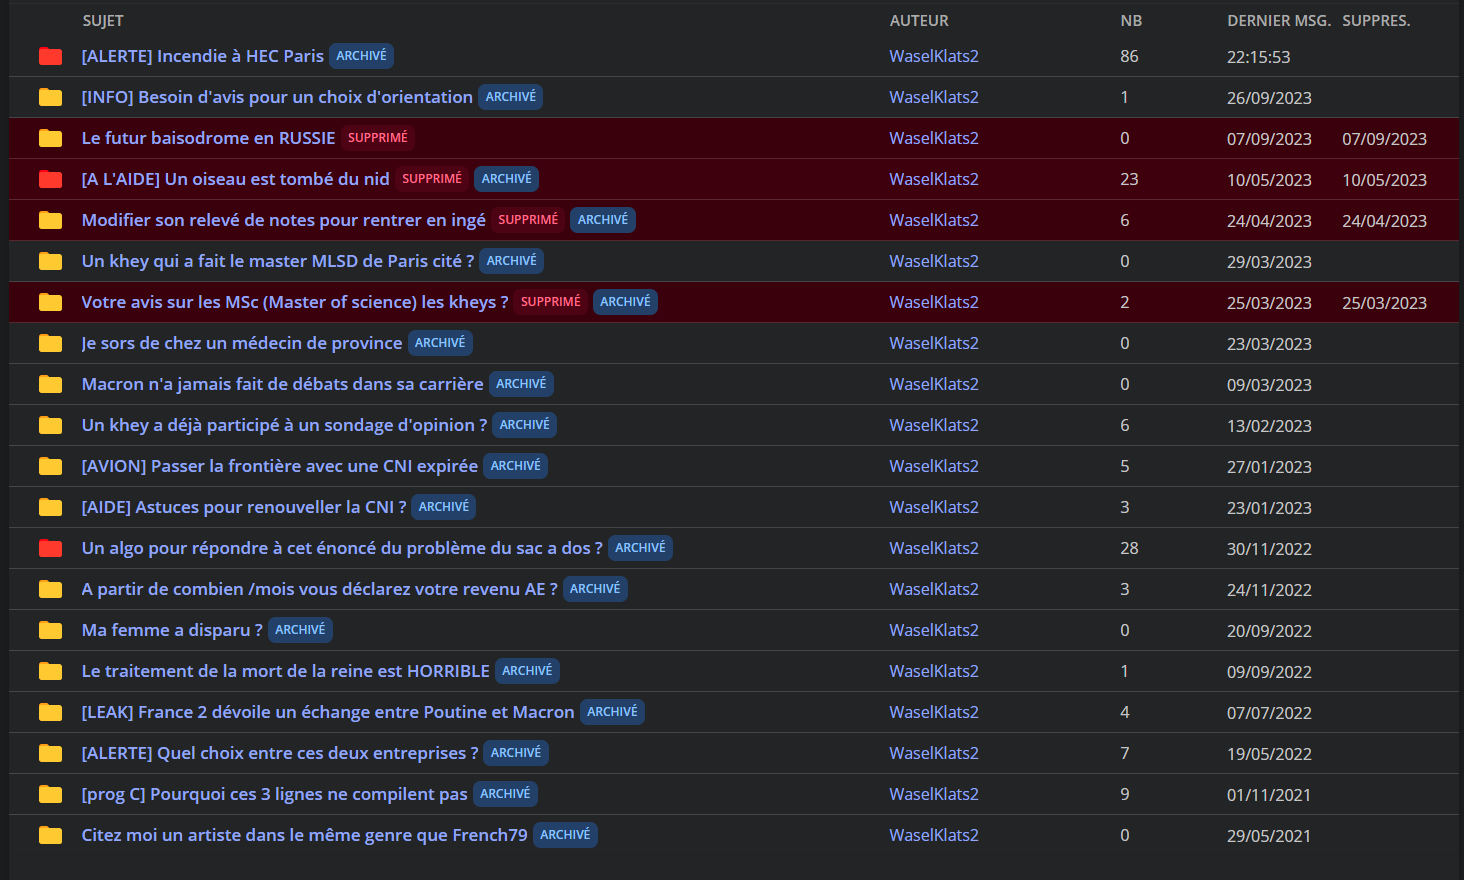1464x880 pixels.
Task: Click the DERNIER MSG. column header
Action: (1279, 21)
